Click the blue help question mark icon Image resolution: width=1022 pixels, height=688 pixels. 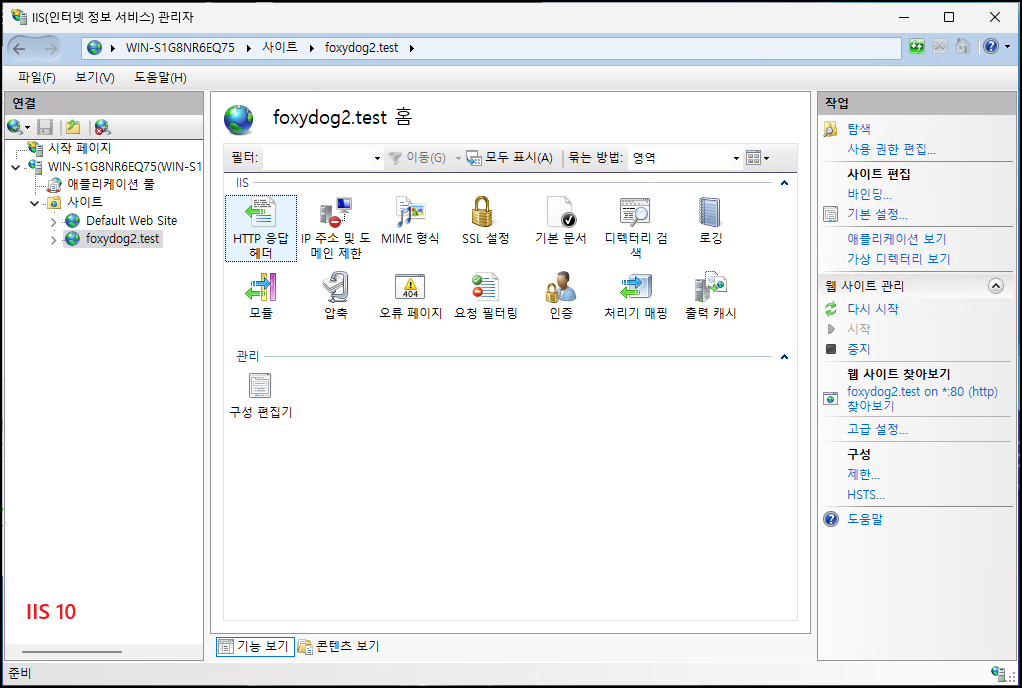991,46
